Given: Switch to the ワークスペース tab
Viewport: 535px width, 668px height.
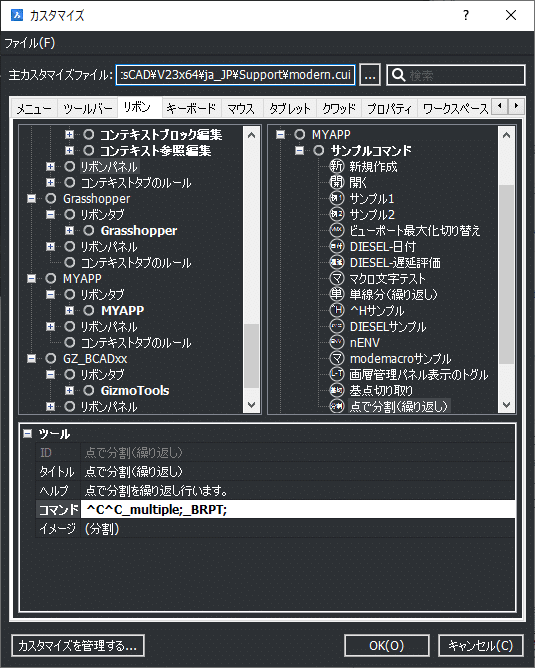Looking at the screenshot, I should click(455, 109).
